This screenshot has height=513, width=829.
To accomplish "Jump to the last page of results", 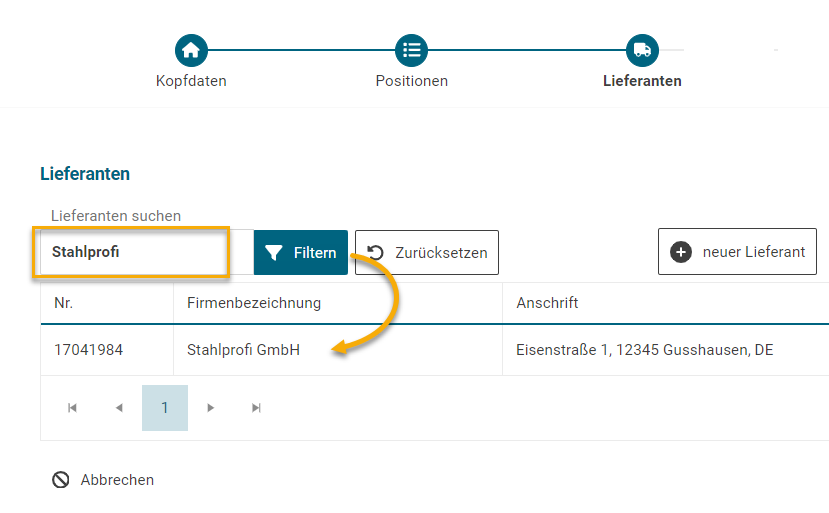I will click(x=257, y=408).
